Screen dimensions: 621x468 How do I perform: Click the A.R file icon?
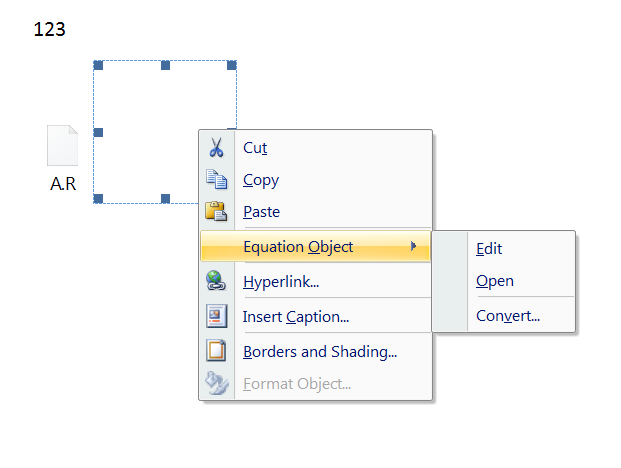62,145
